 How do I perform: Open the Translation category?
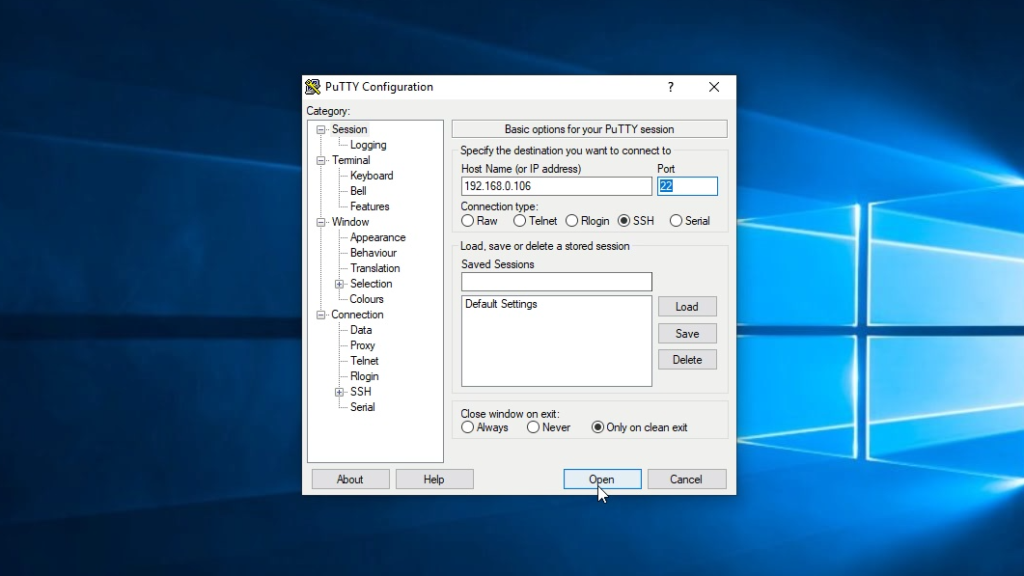(375, 268)
